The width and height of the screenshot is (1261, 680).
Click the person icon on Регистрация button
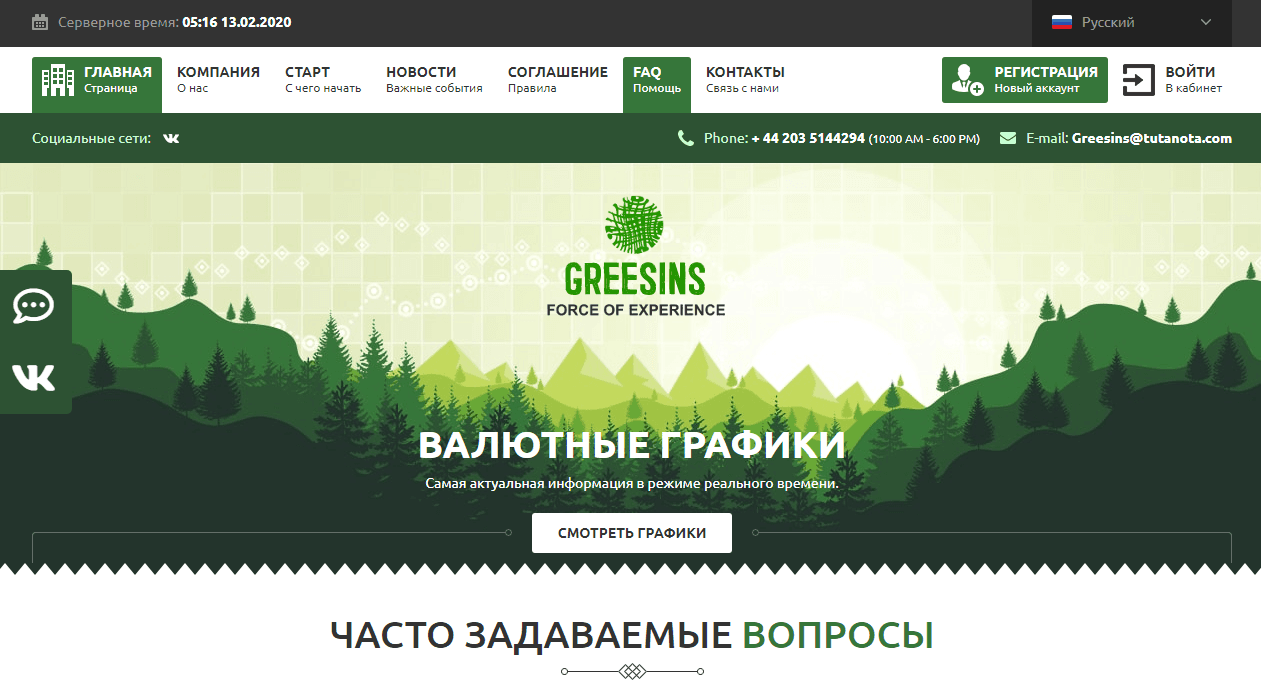[x=966, y=79]
